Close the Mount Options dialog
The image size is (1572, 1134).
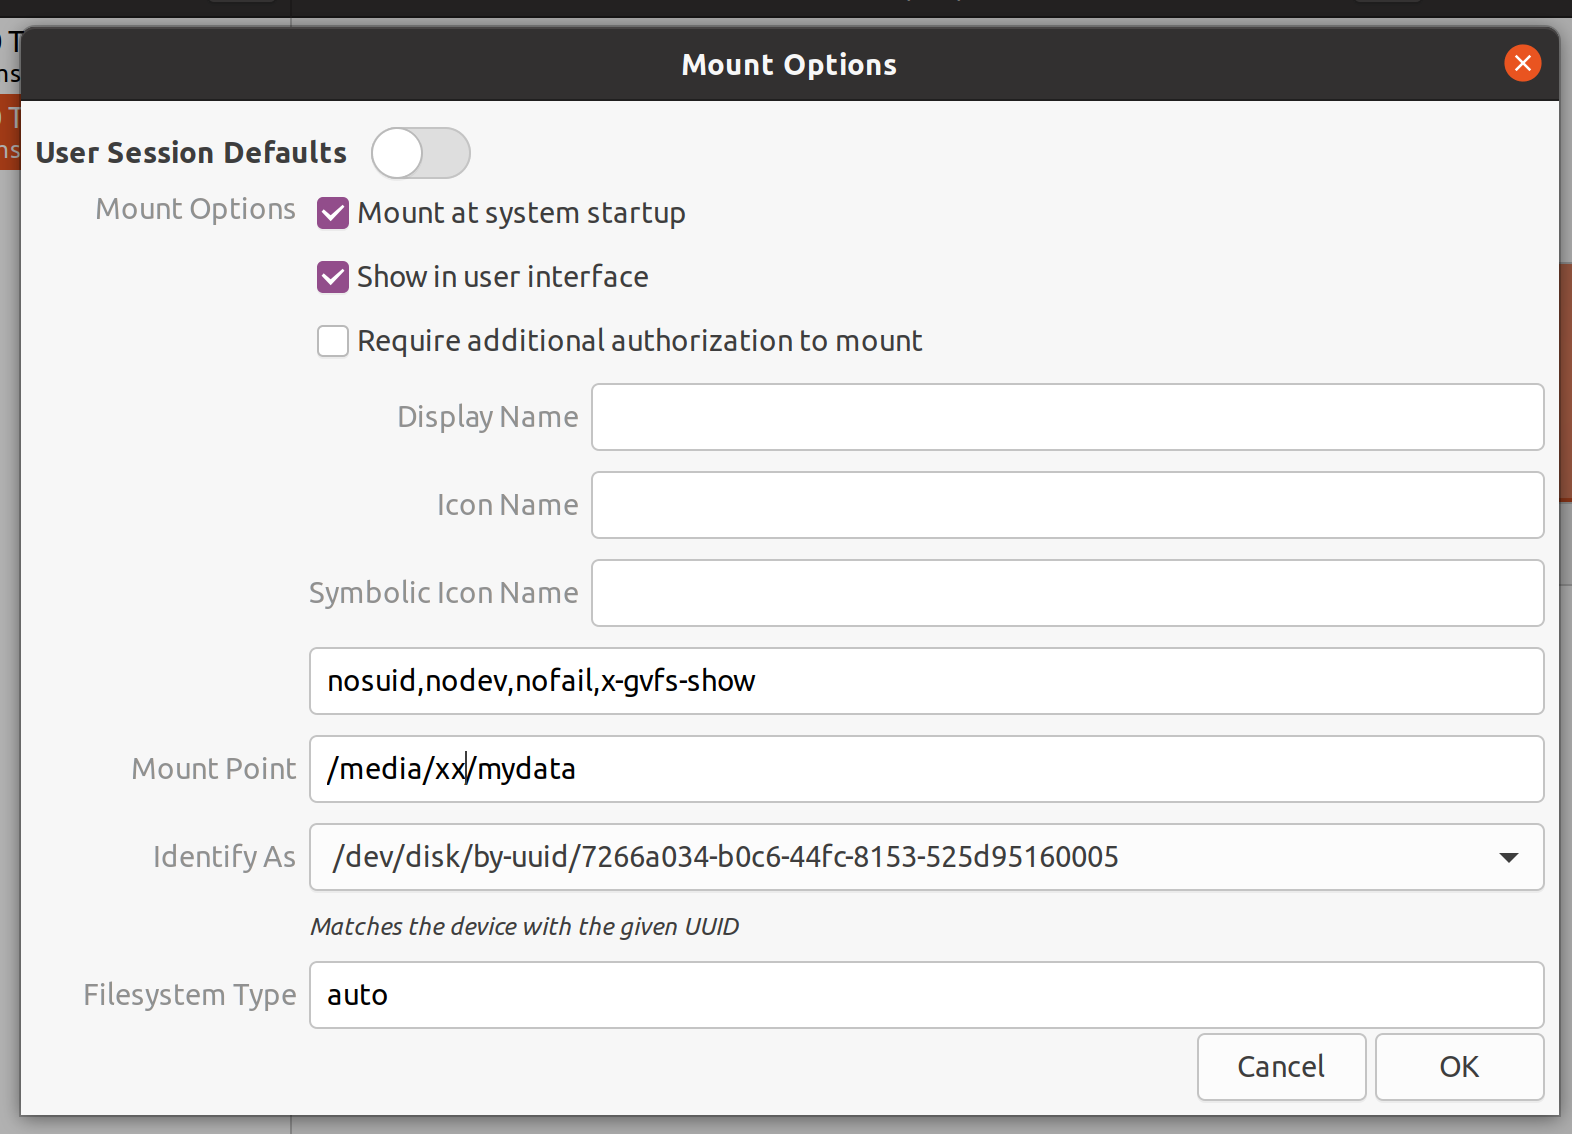tap(1522, 64)
